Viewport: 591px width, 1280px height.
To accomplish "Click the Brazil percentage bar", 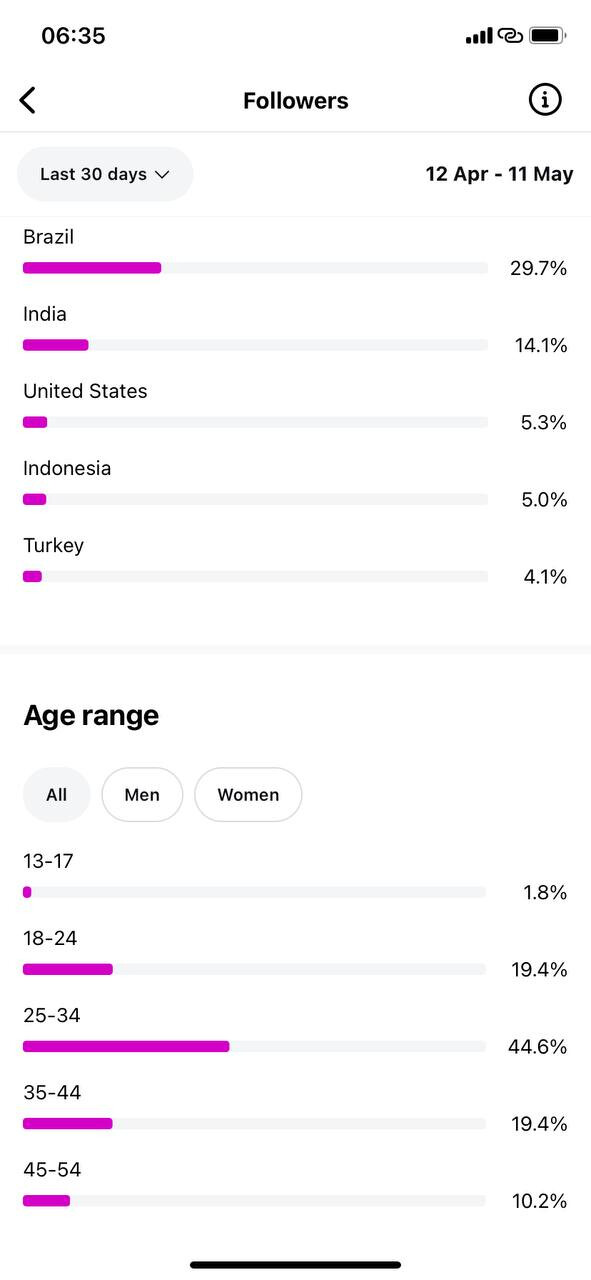I will [255, 268].
